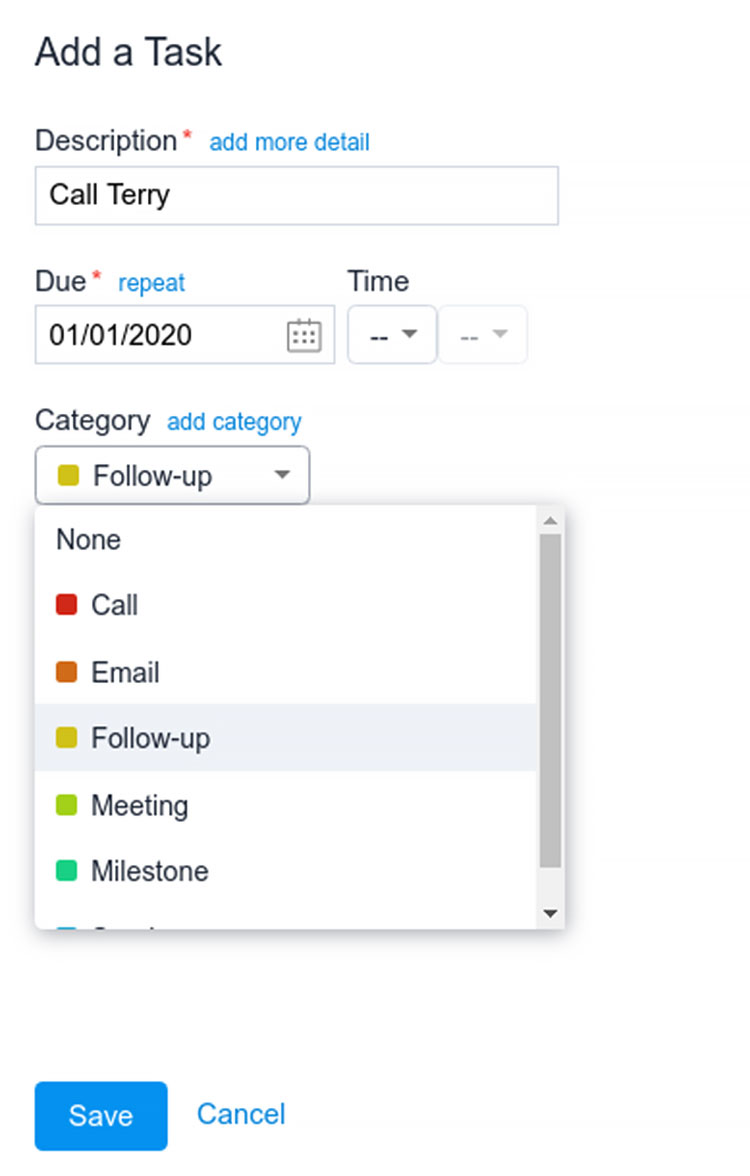Select the Follow-up category option

coord(150,738)
